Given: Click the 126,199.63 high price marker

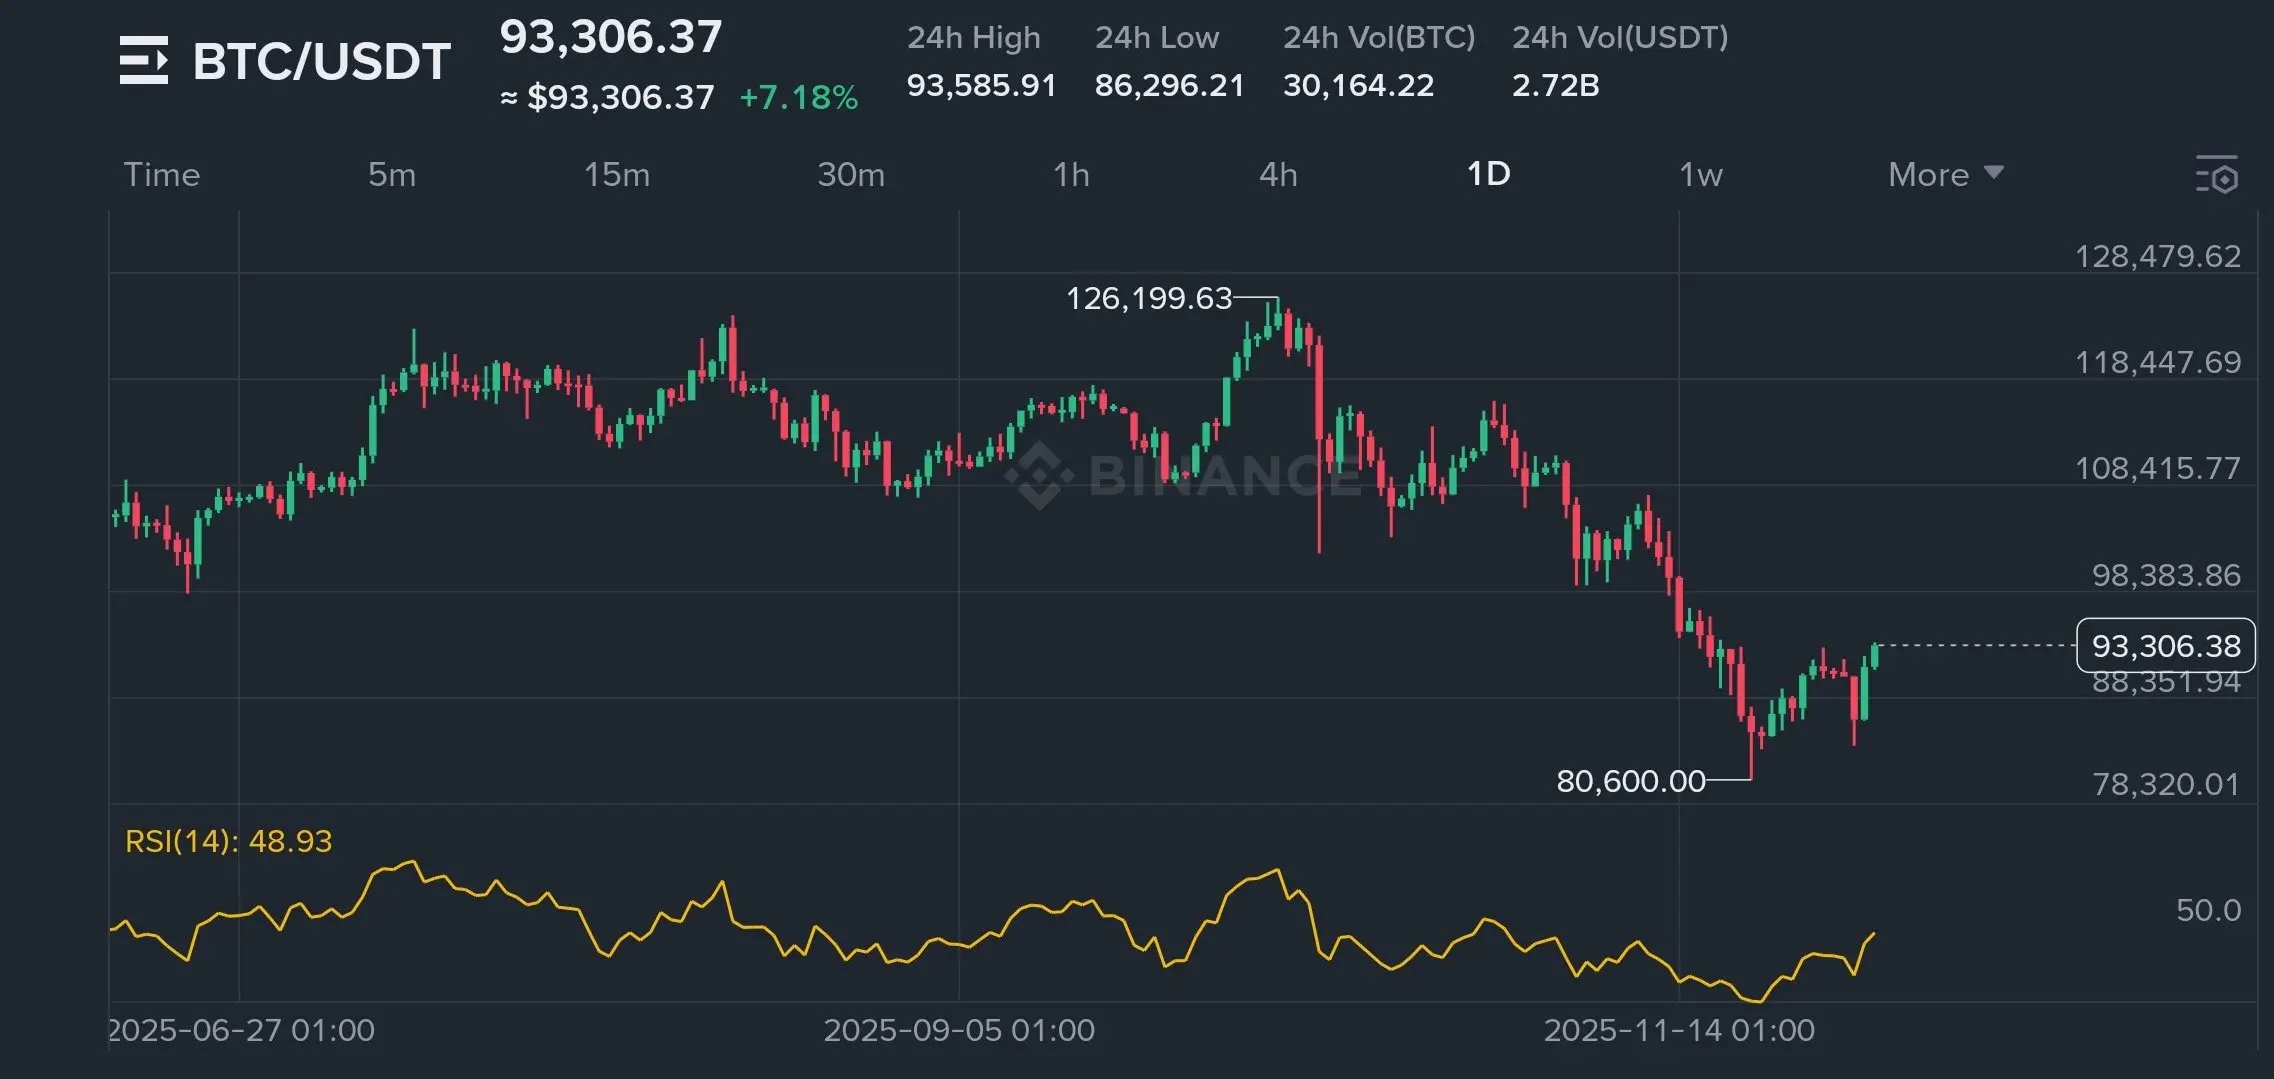Looking at the screenshot, I should (x=1149, y=298).
